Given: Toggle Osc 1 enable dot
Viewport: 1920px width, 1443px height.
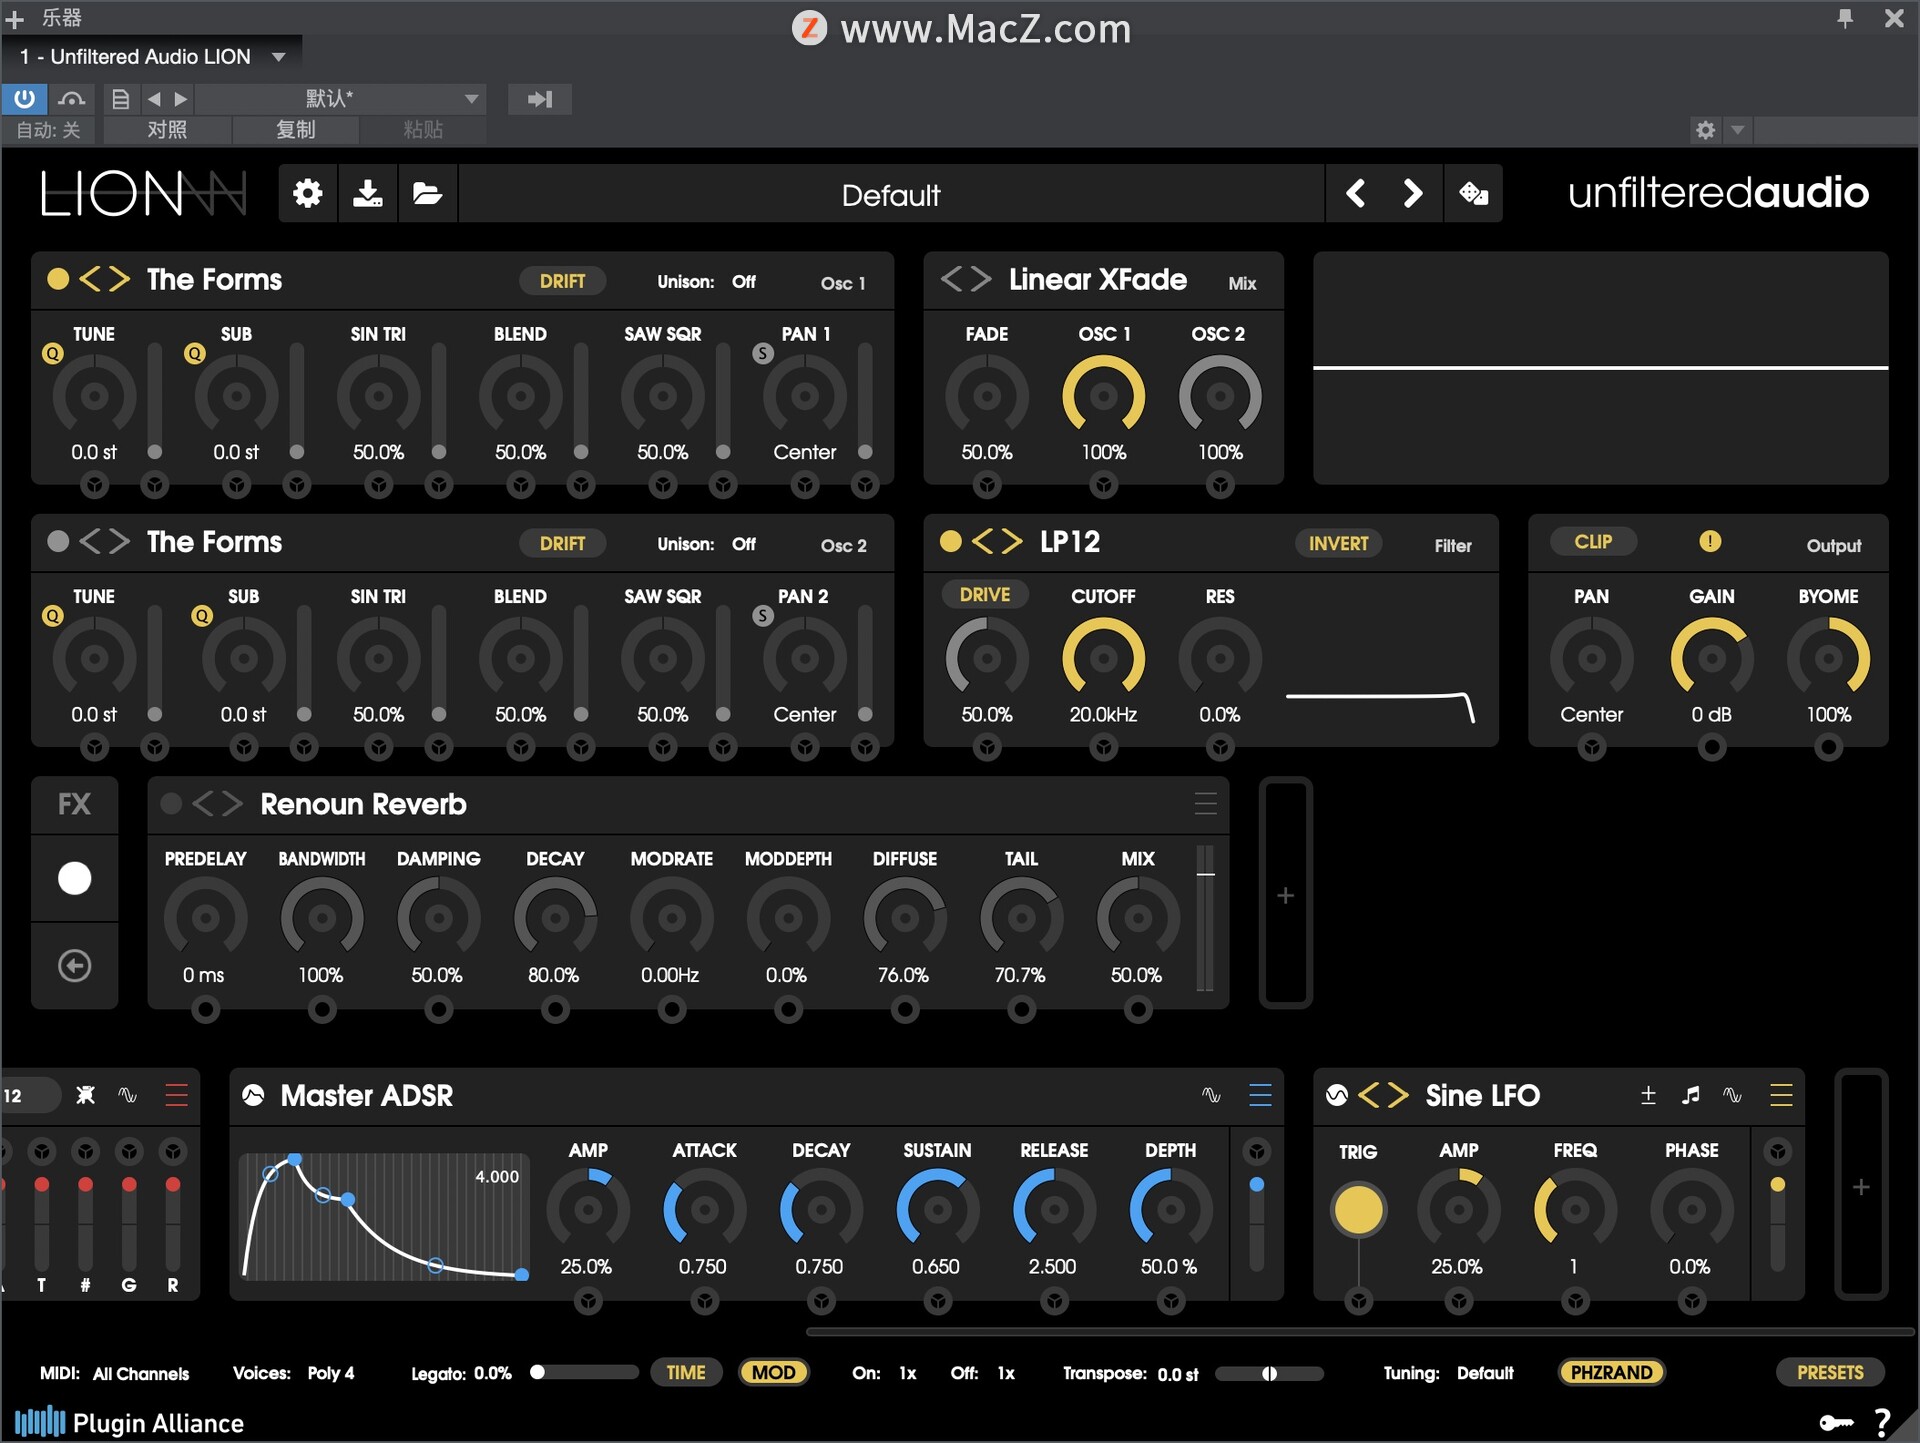Looking at the screenshot, I should (58, 279).
